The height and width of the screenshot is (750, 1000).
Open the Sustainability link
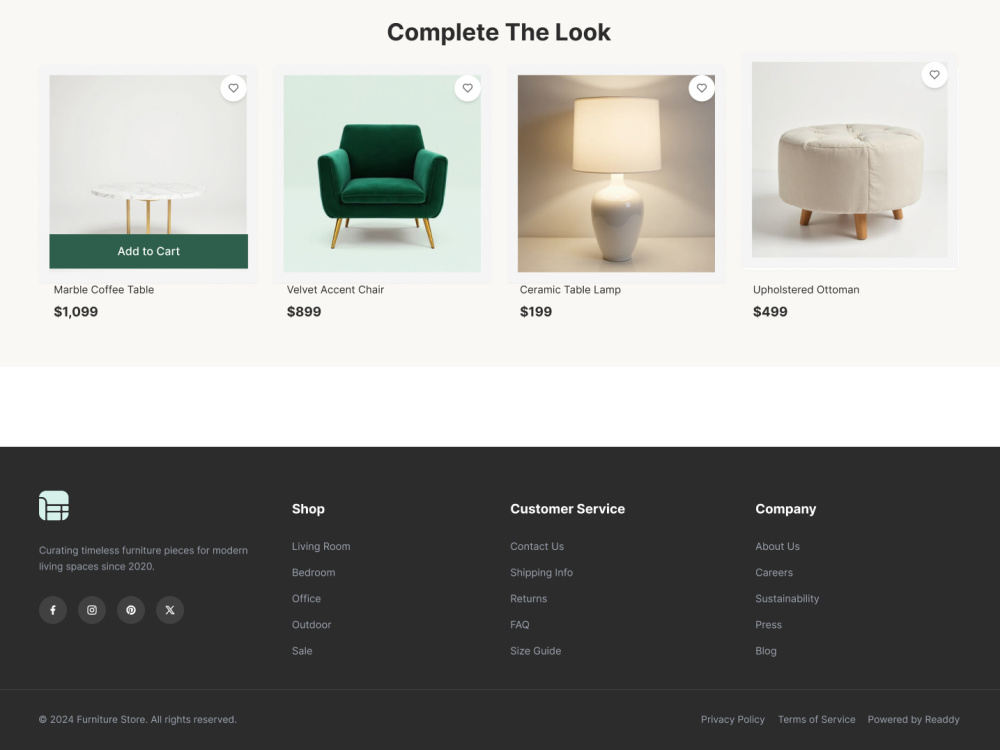pyautogui.click(x=787, y=599)
